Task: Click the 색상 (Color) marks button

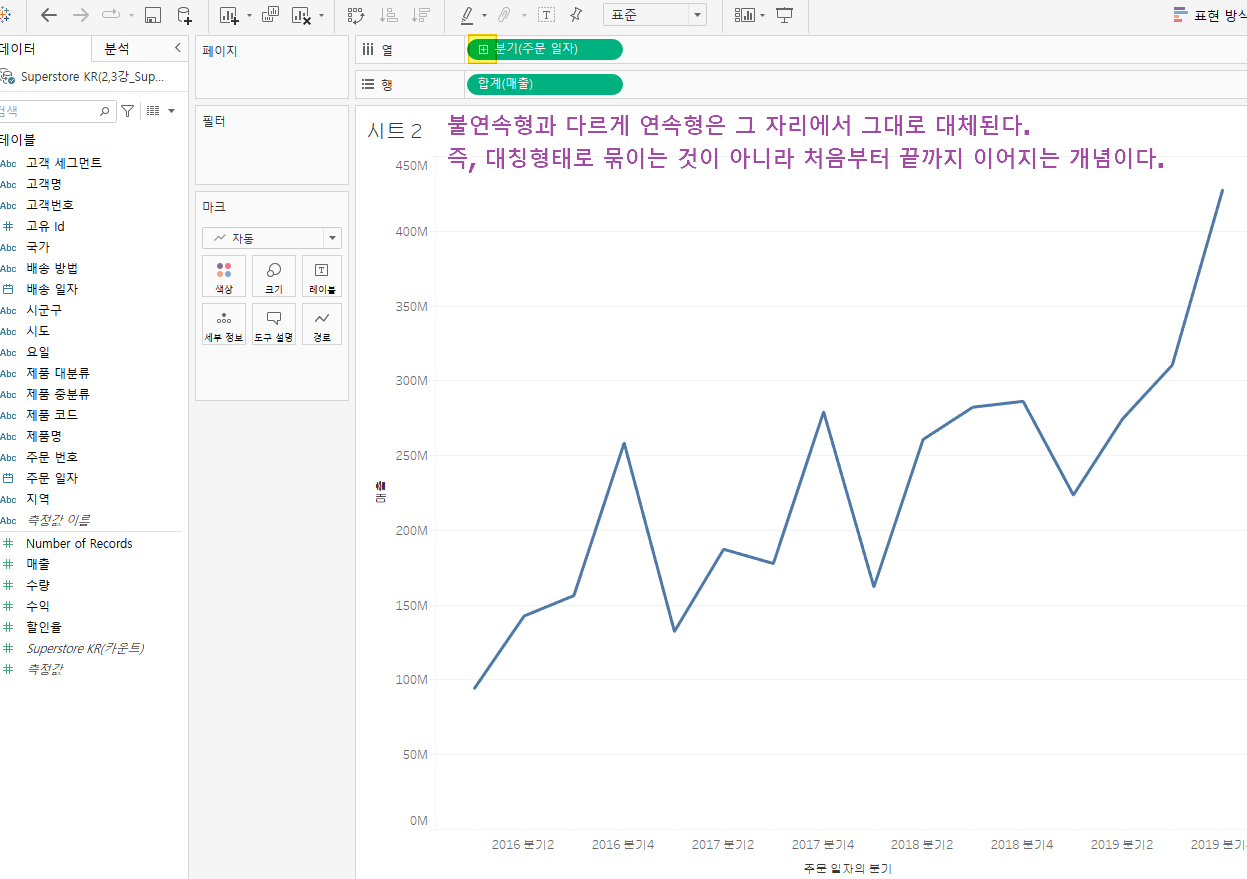Action: tap(223, 276)
